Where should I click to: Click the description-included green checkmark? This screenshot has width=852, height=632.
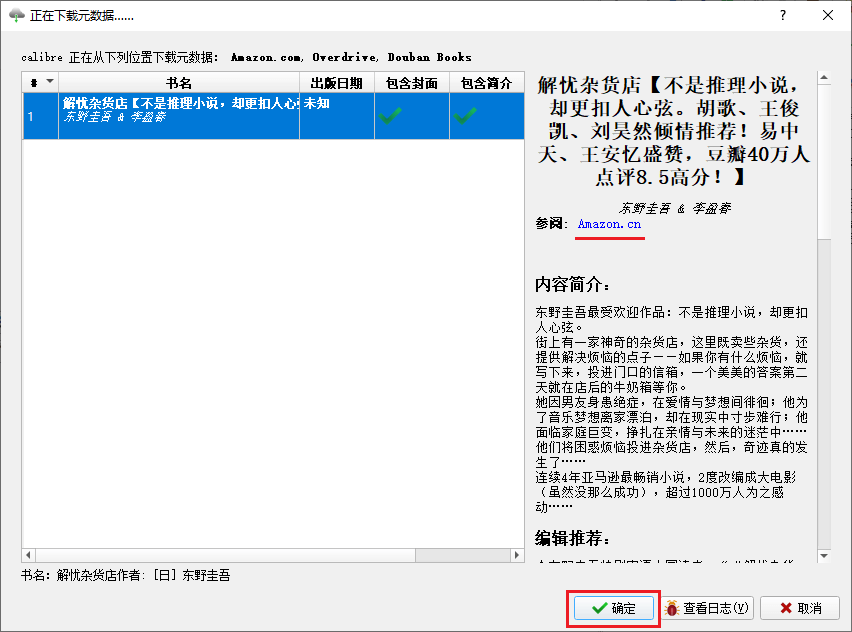point(465,115)
